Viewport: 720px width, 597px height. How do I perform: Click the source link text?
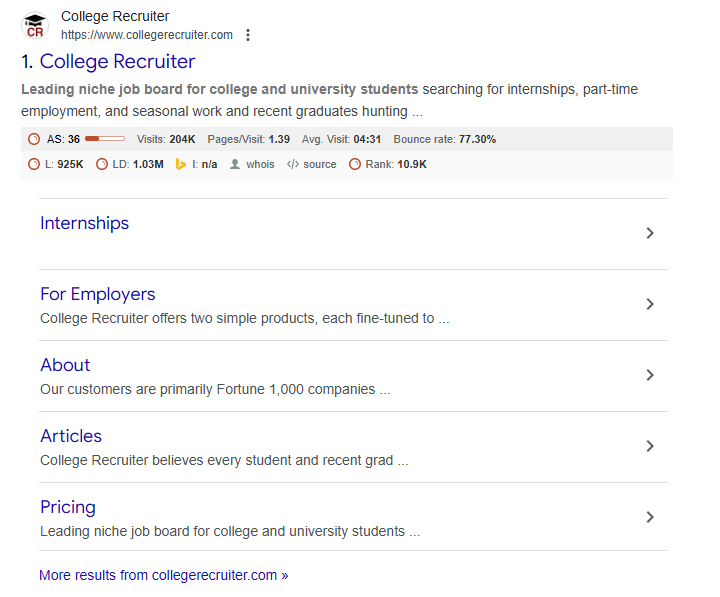coord(320,164)
